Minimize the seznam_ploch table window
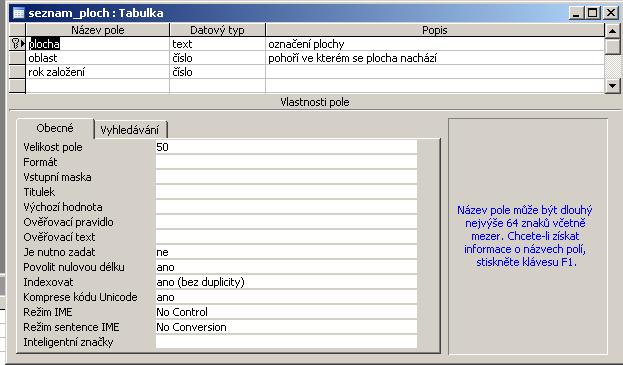The height and width of the screenshot is (365, 623). coord(576,13)
